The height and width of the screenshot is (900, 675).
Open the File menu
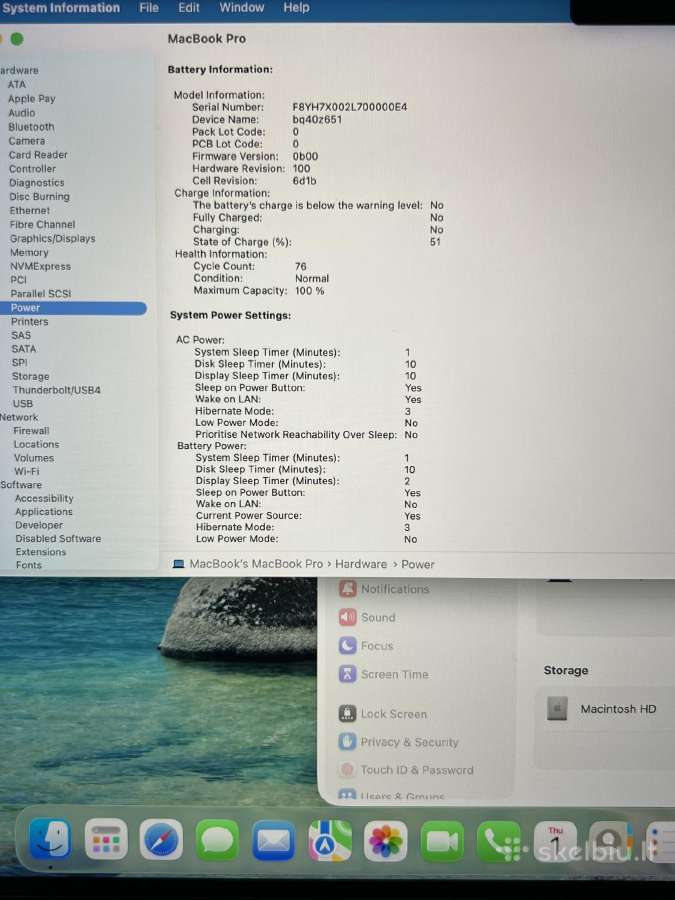pos(149,8)
